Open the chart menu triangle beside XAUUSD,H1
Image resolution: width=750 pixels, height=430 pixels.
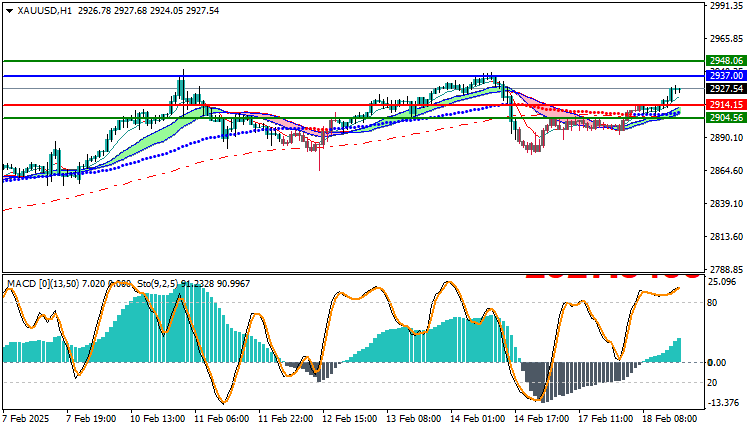click(10, 11)
